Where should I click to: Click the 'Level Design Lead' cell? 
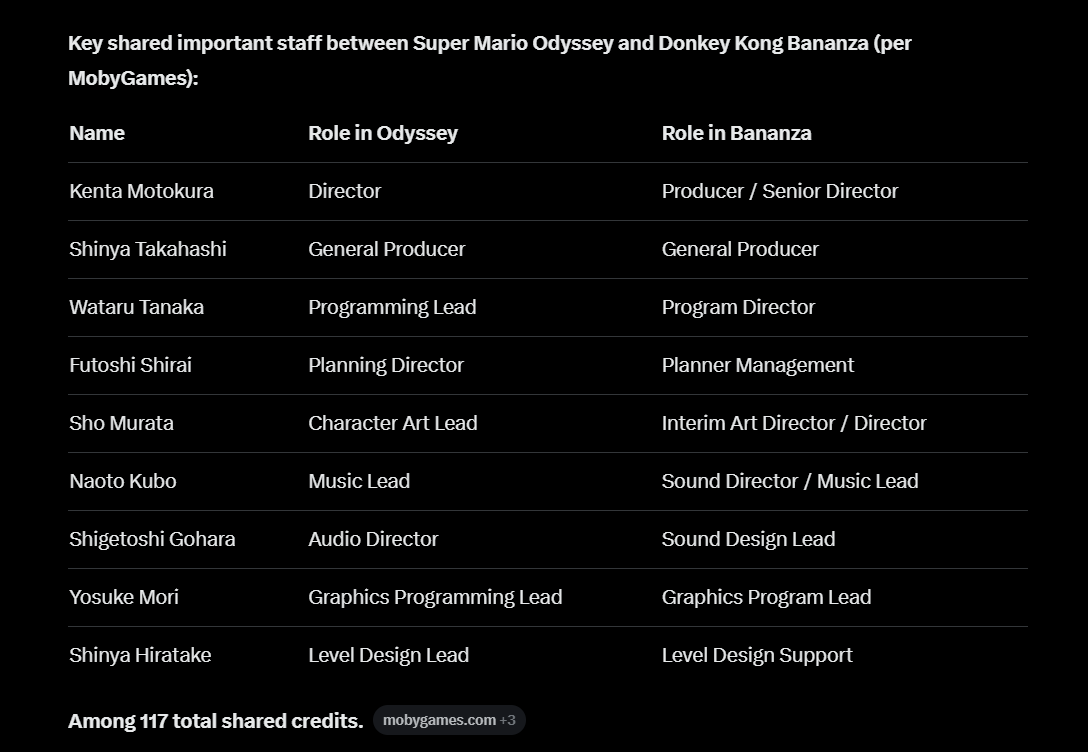pos(389,655)
